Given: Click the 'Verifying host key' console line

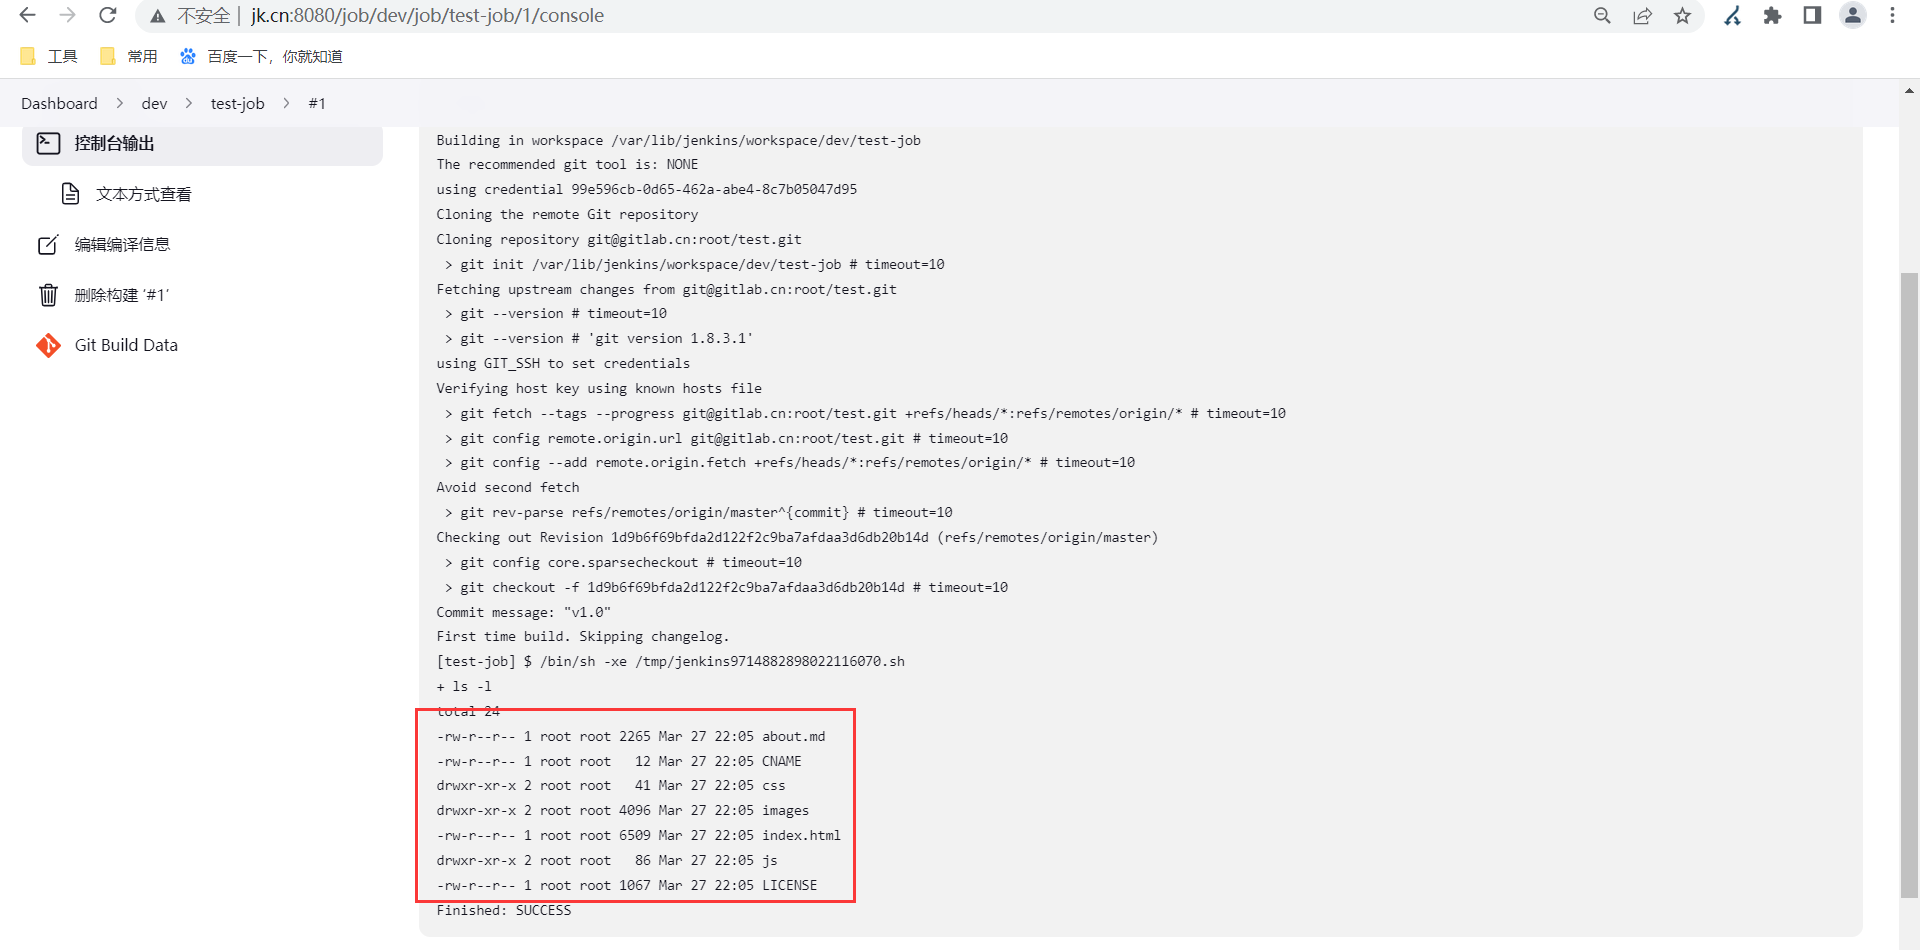Looking at the screenshot, I should 599,388.
